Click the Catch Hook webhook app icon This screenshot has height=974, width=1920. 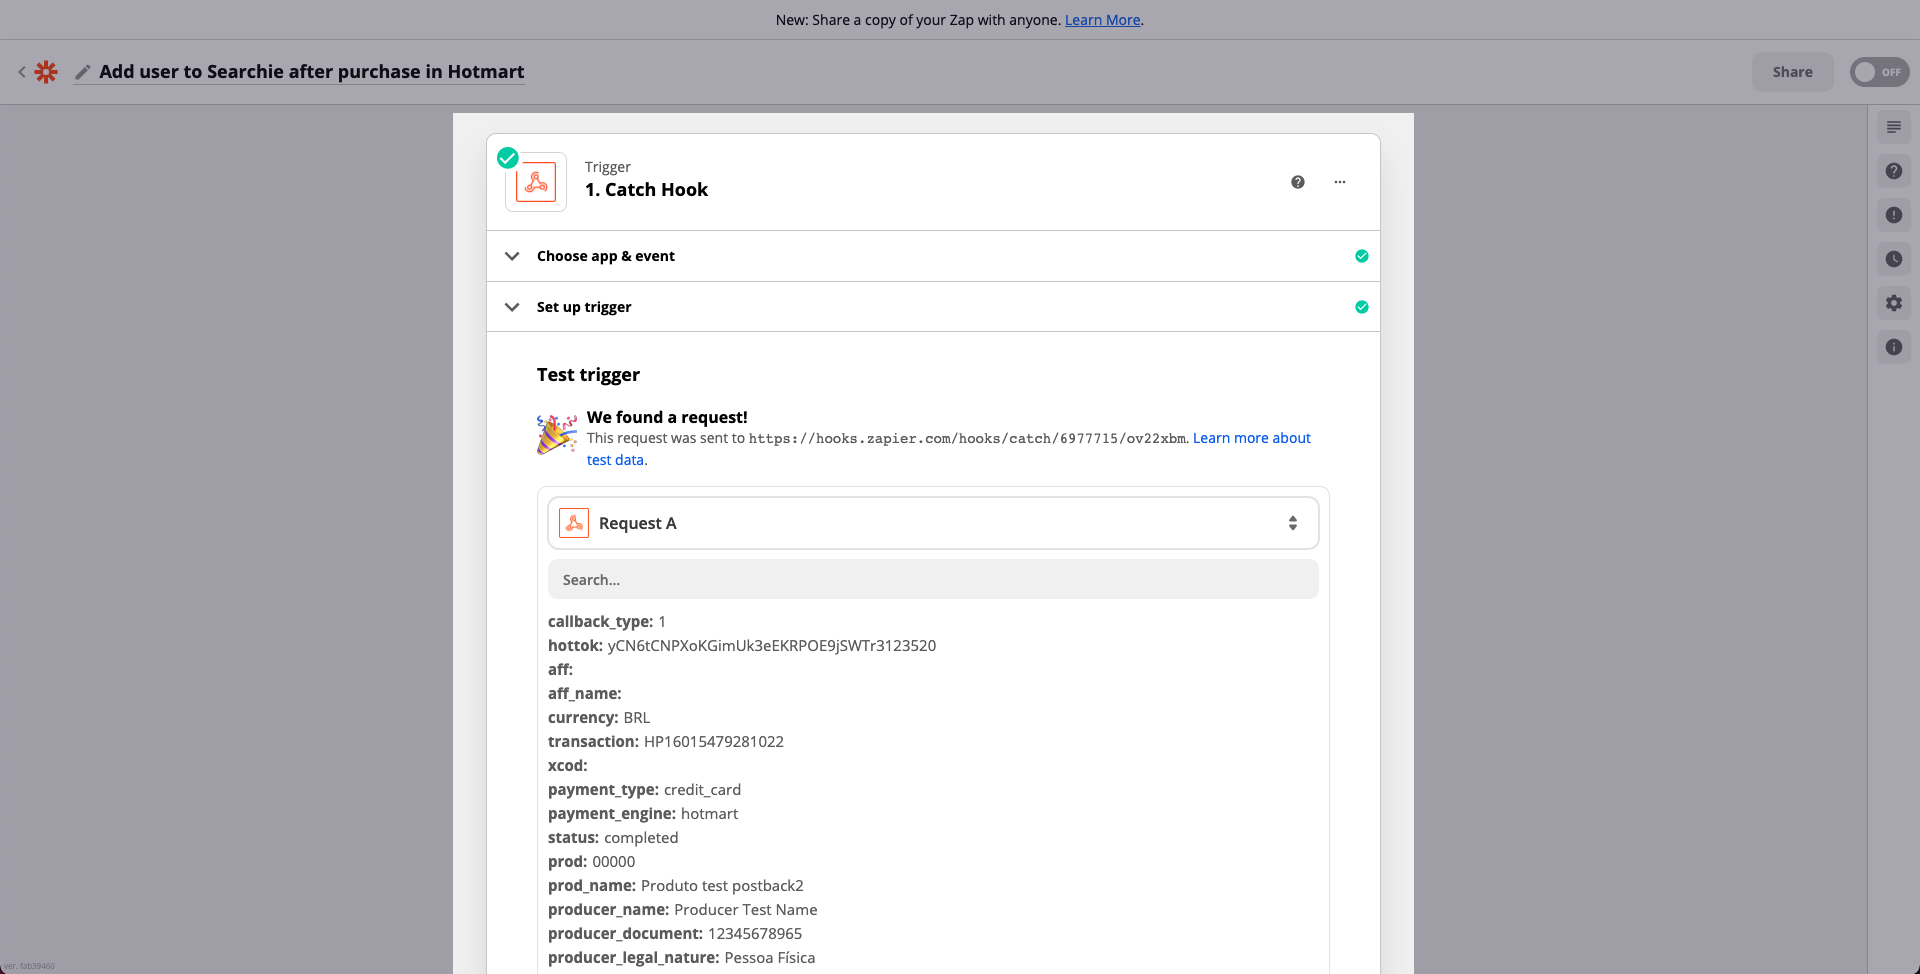click(536, 182)
